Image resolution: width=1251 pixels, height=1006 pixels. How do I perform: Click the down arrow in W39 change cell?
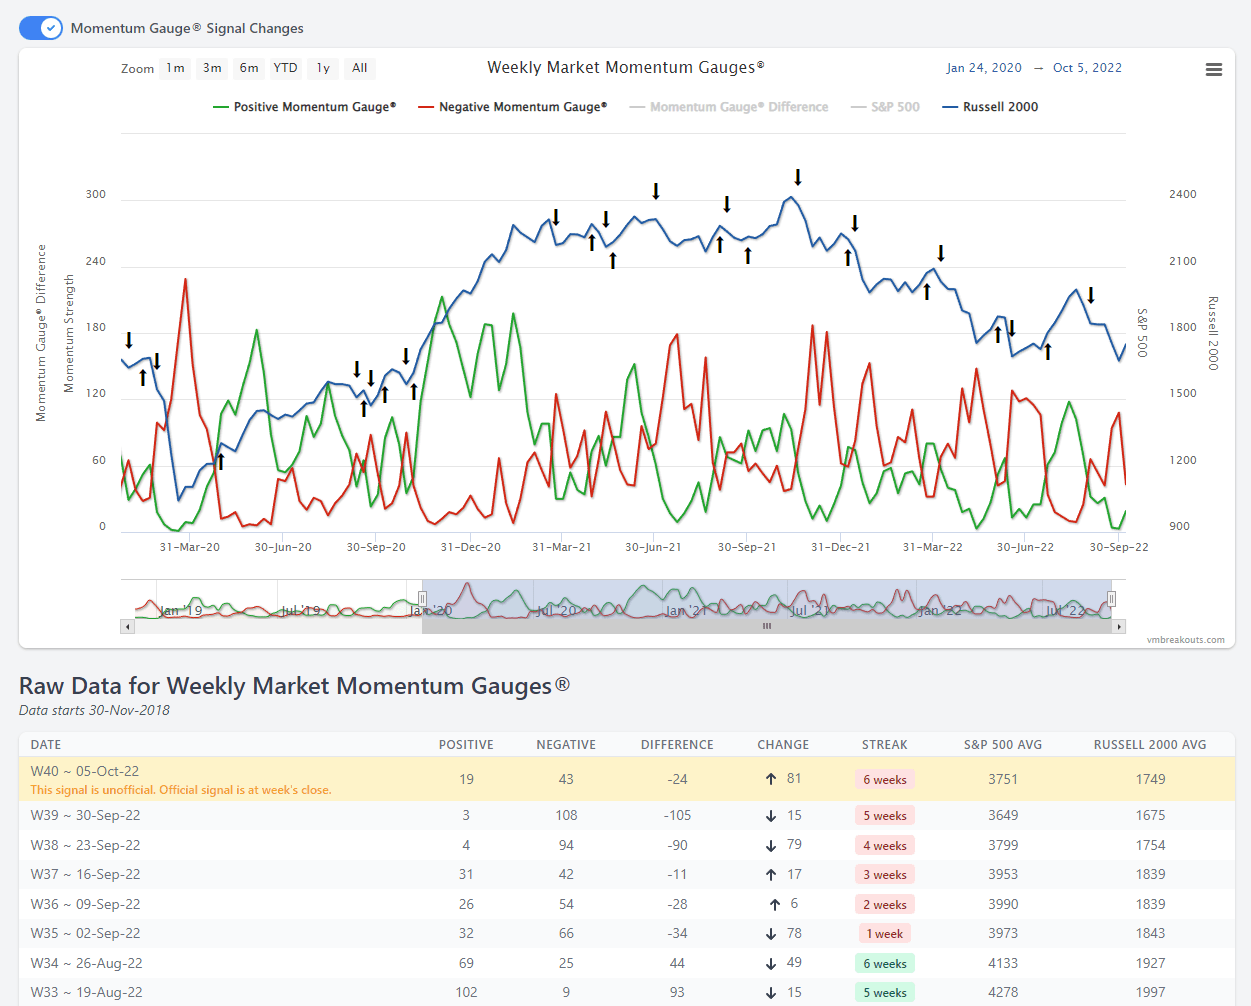[x=771, y=816]
